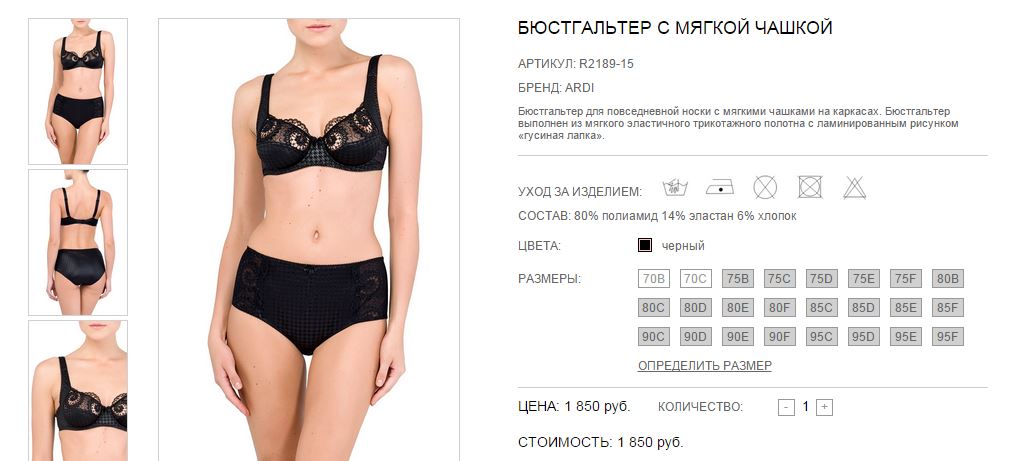Pick size 95F
This screenshot has width=1010, height=461.
[948, 337]
